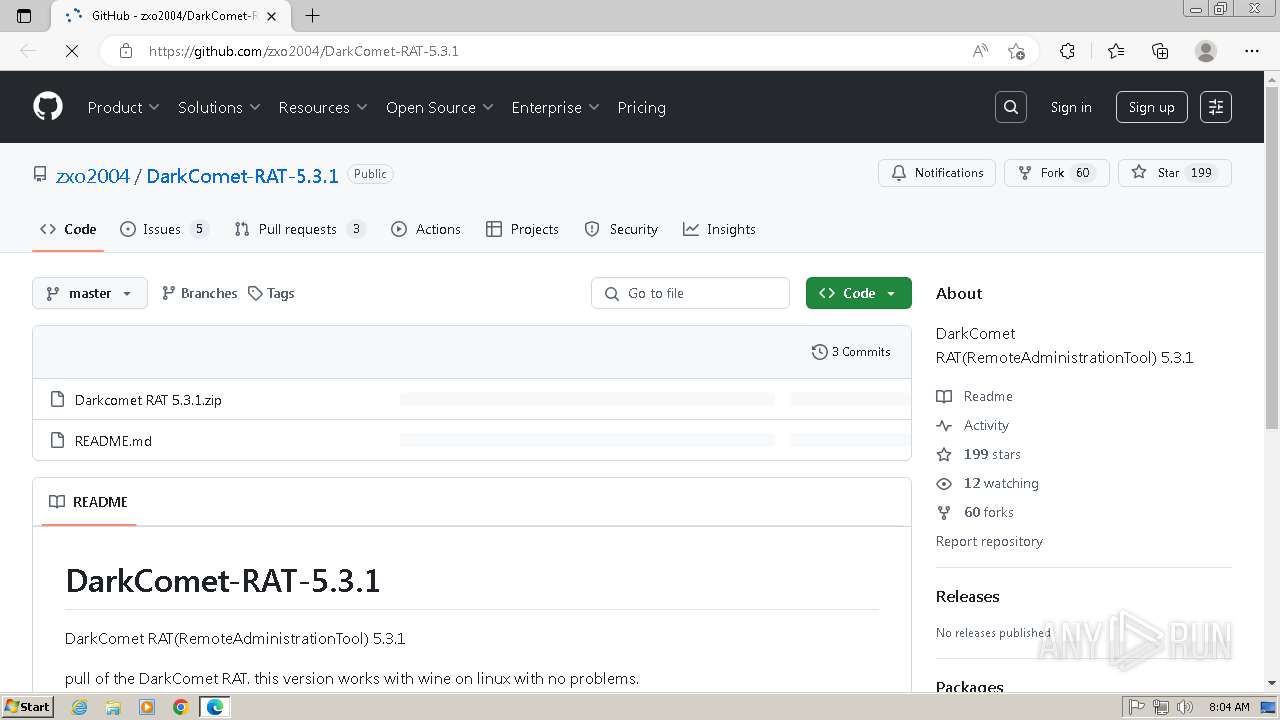The width and height of the screenshot is (1280, 720).
Task: View the 3 Commits history
Action: [851, 352]
